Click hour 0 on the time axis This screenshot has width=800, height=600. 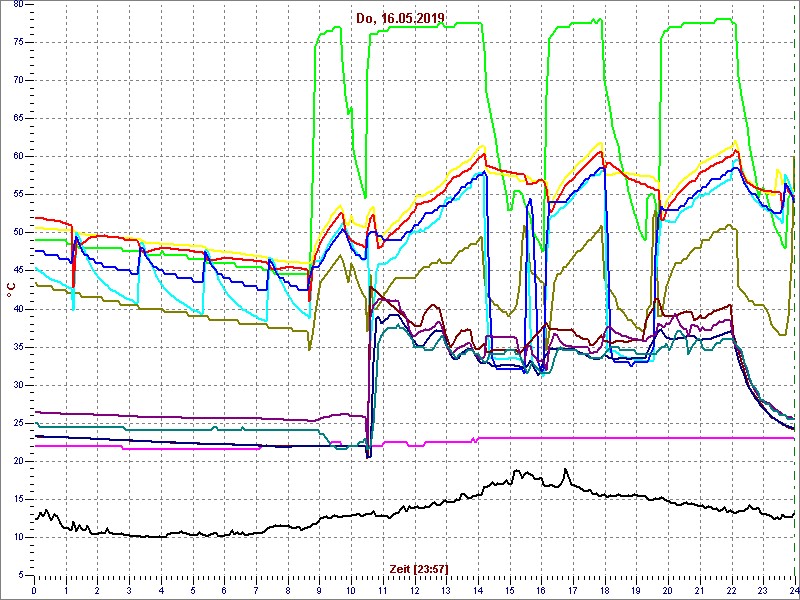pyautogui.click(x=34, y=592)
